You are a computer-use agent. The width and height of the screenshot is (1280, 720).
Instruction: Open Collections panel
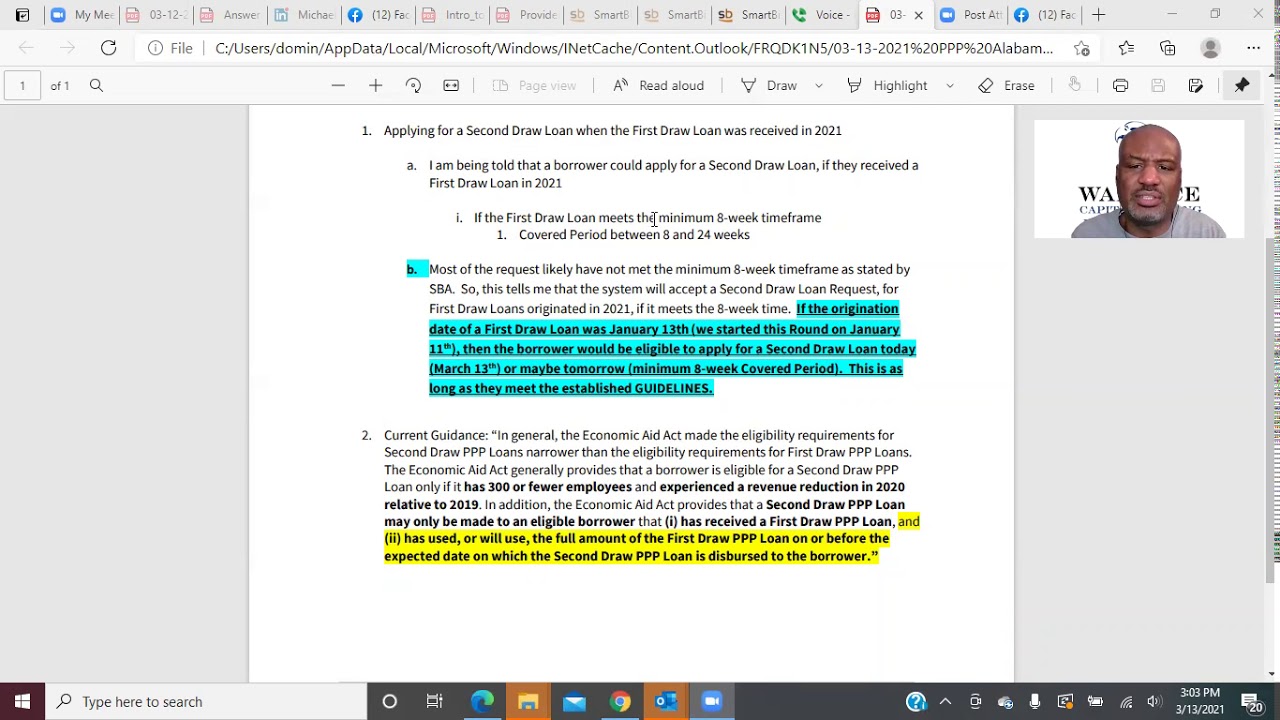pyautogui.click(x=1168, y=48)
